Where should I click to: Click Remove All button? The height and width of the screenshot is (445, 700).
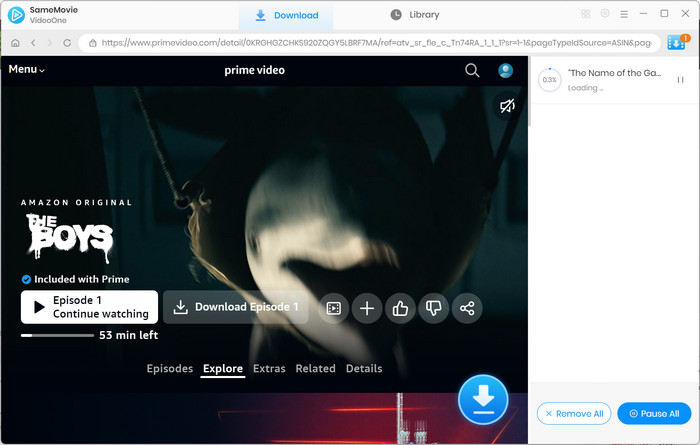coord(574,414)
